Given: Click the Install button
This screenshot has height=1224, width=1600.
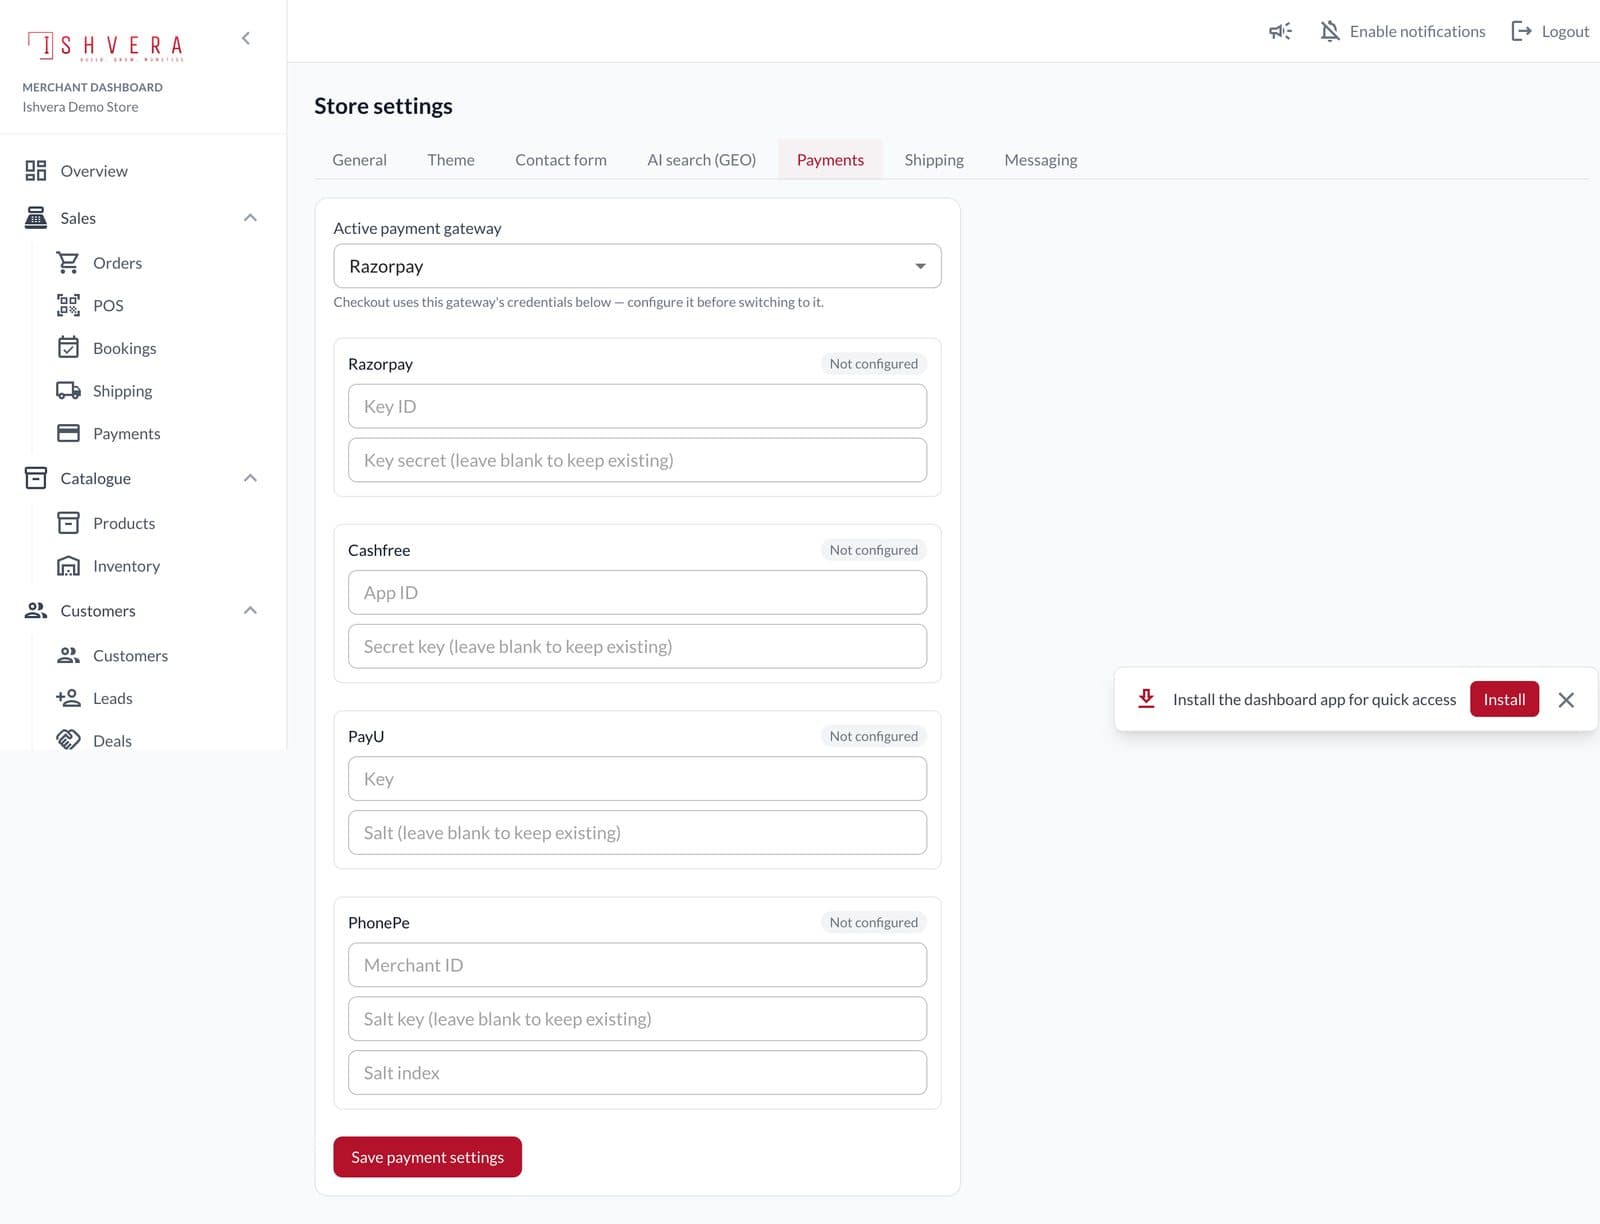Looking at the screenshot, I should click(x=1504, y=699).
